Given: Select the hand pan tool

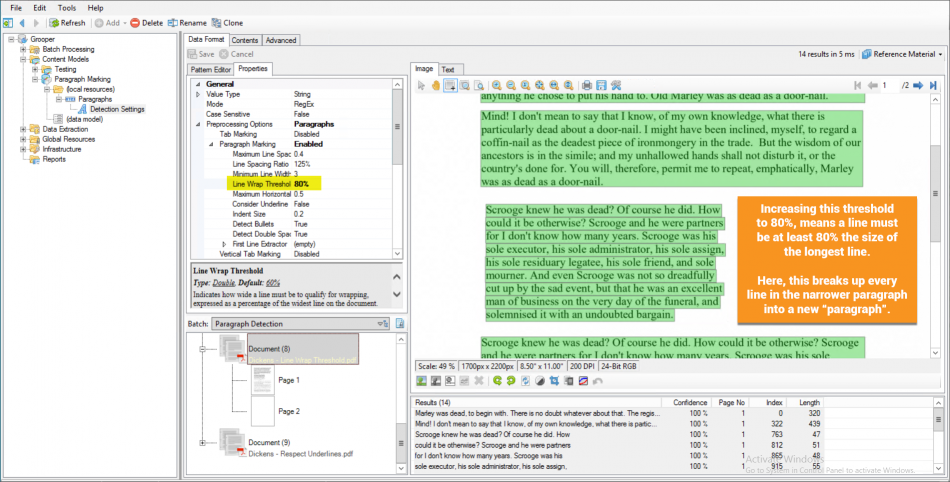Looking at the screenshot, I should [x=436, y=85].
